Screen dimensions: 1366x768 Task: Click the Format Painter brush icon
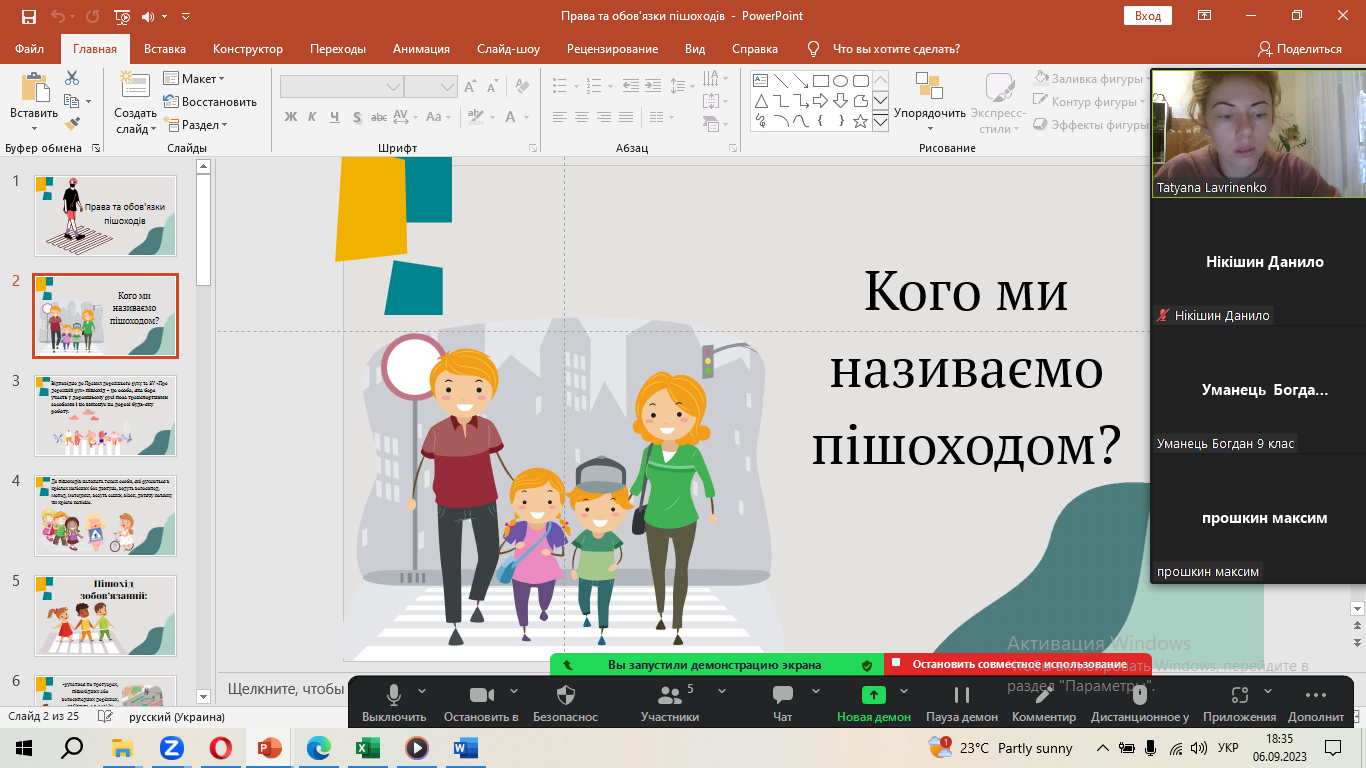(x=72, y=124)
